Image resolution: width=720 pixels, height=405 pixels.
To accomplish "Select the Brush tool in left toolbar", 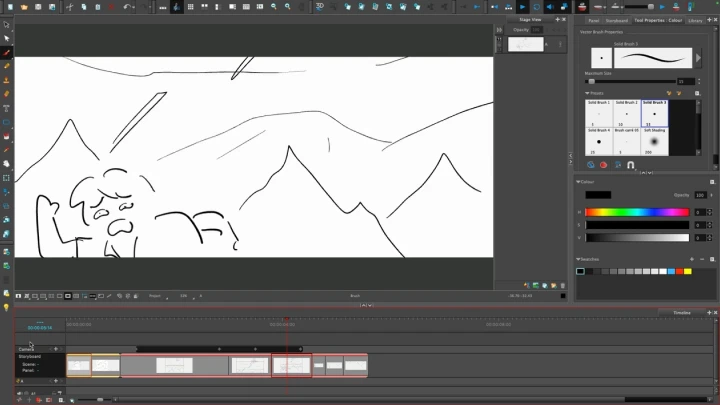I will tap(6, 53).
